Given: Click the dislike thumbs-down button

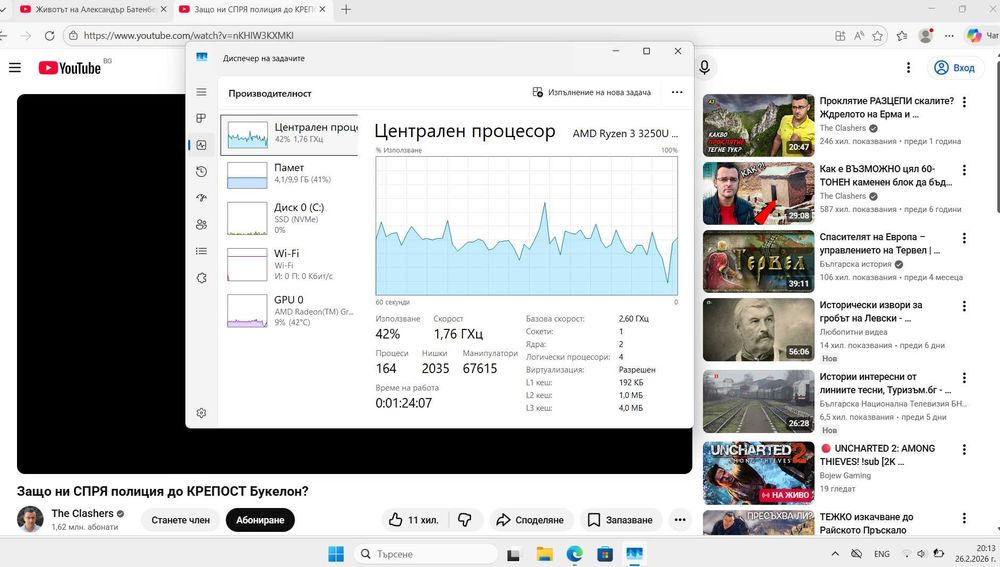Looking at the screenshot, I should 465,520.
